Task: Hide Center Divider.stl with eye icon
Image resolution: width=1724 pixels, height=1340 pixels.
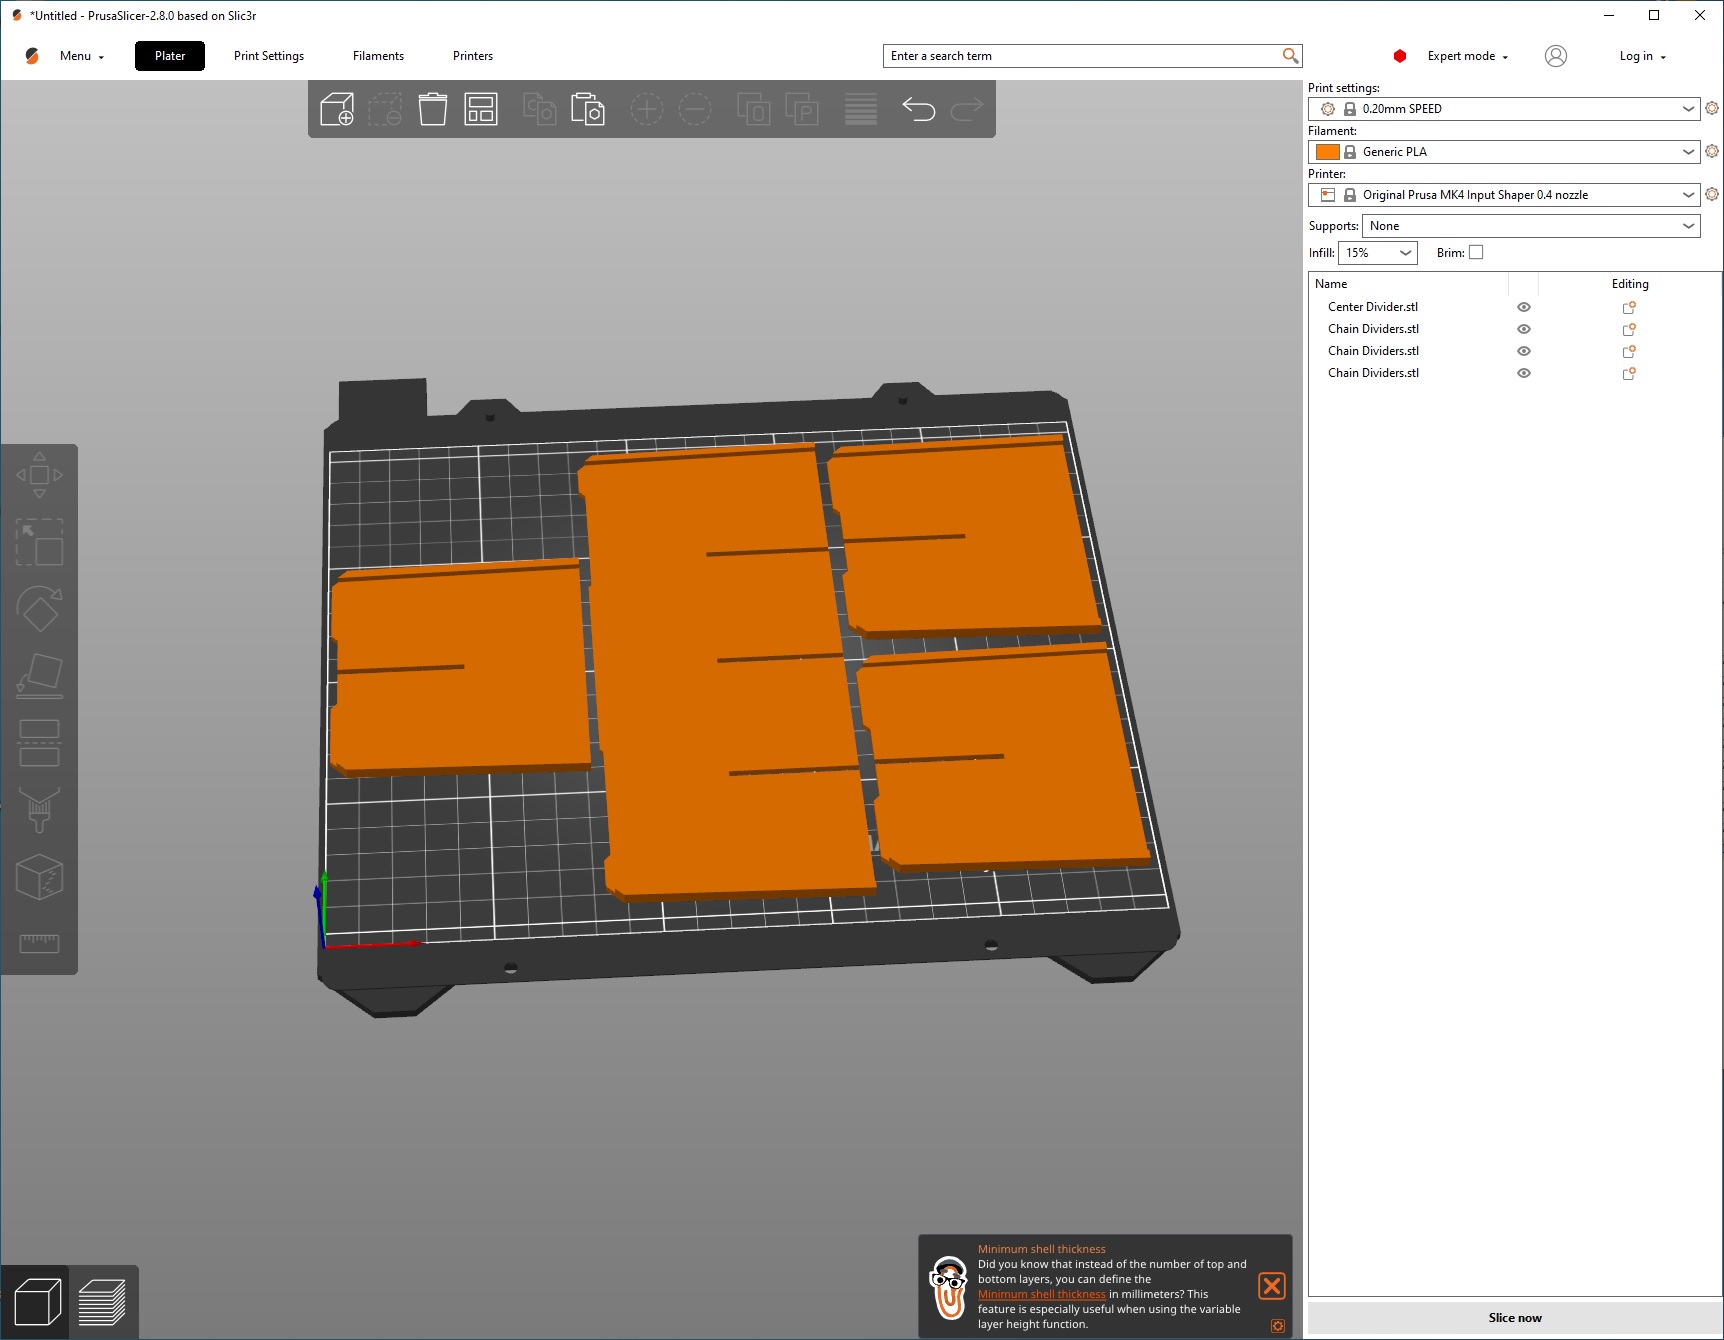Action: pos(1524,307)
